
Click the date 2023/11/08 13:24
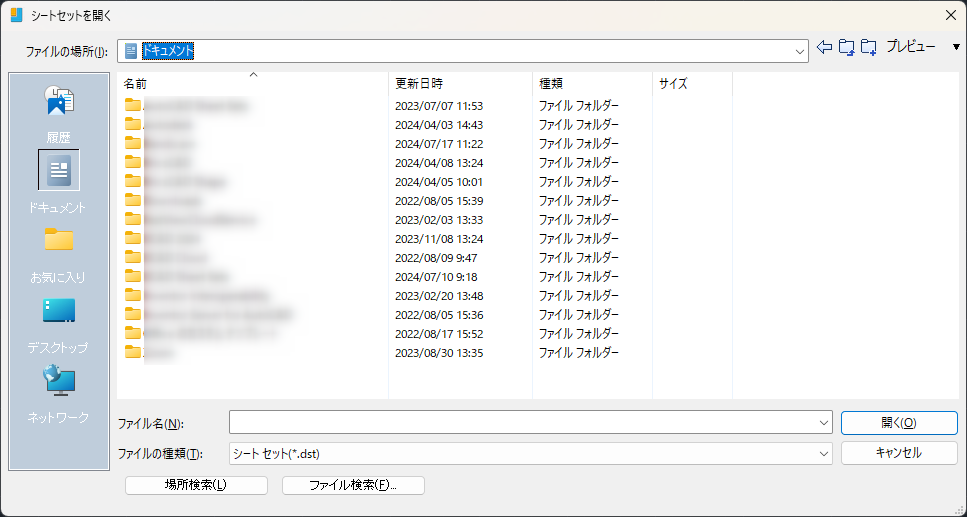[x=439, y=239]
